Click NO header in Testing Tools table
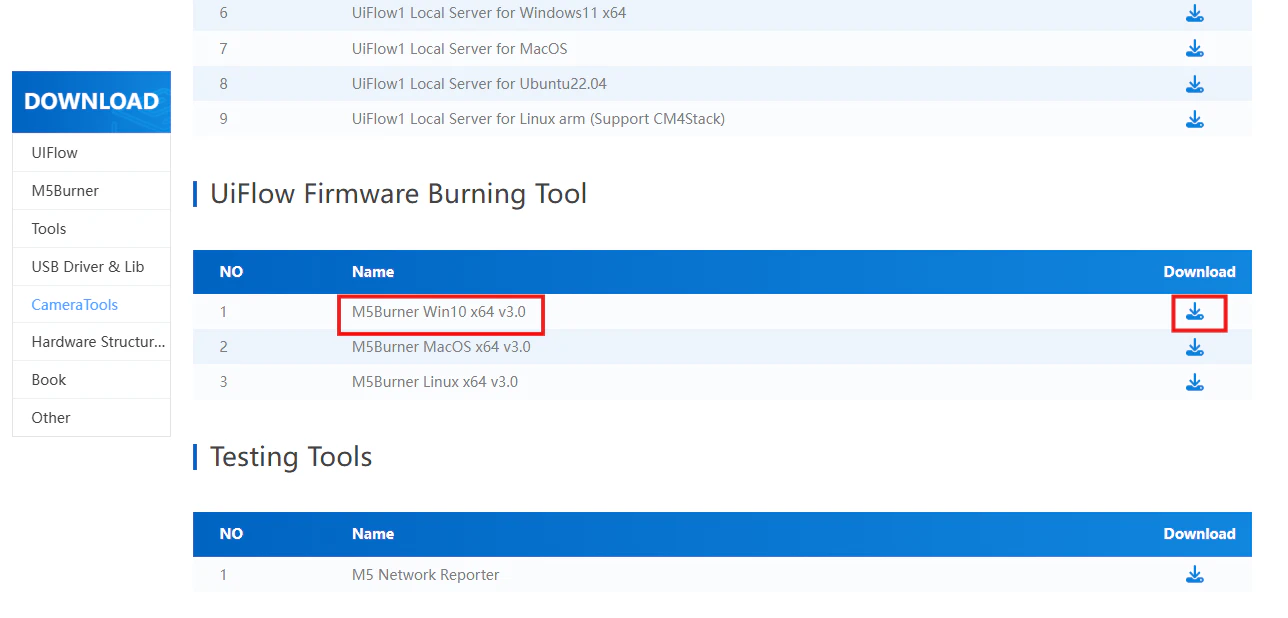Viewport: 1288px width, 618px height. tap(231, 534)
